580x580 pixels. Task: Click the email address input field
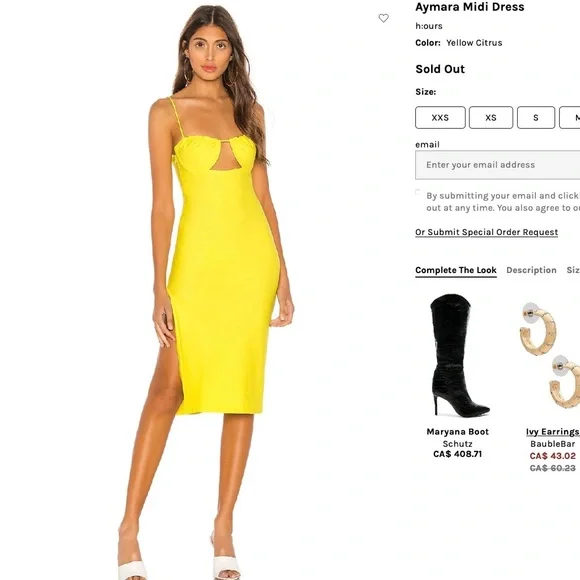[498, 165]
